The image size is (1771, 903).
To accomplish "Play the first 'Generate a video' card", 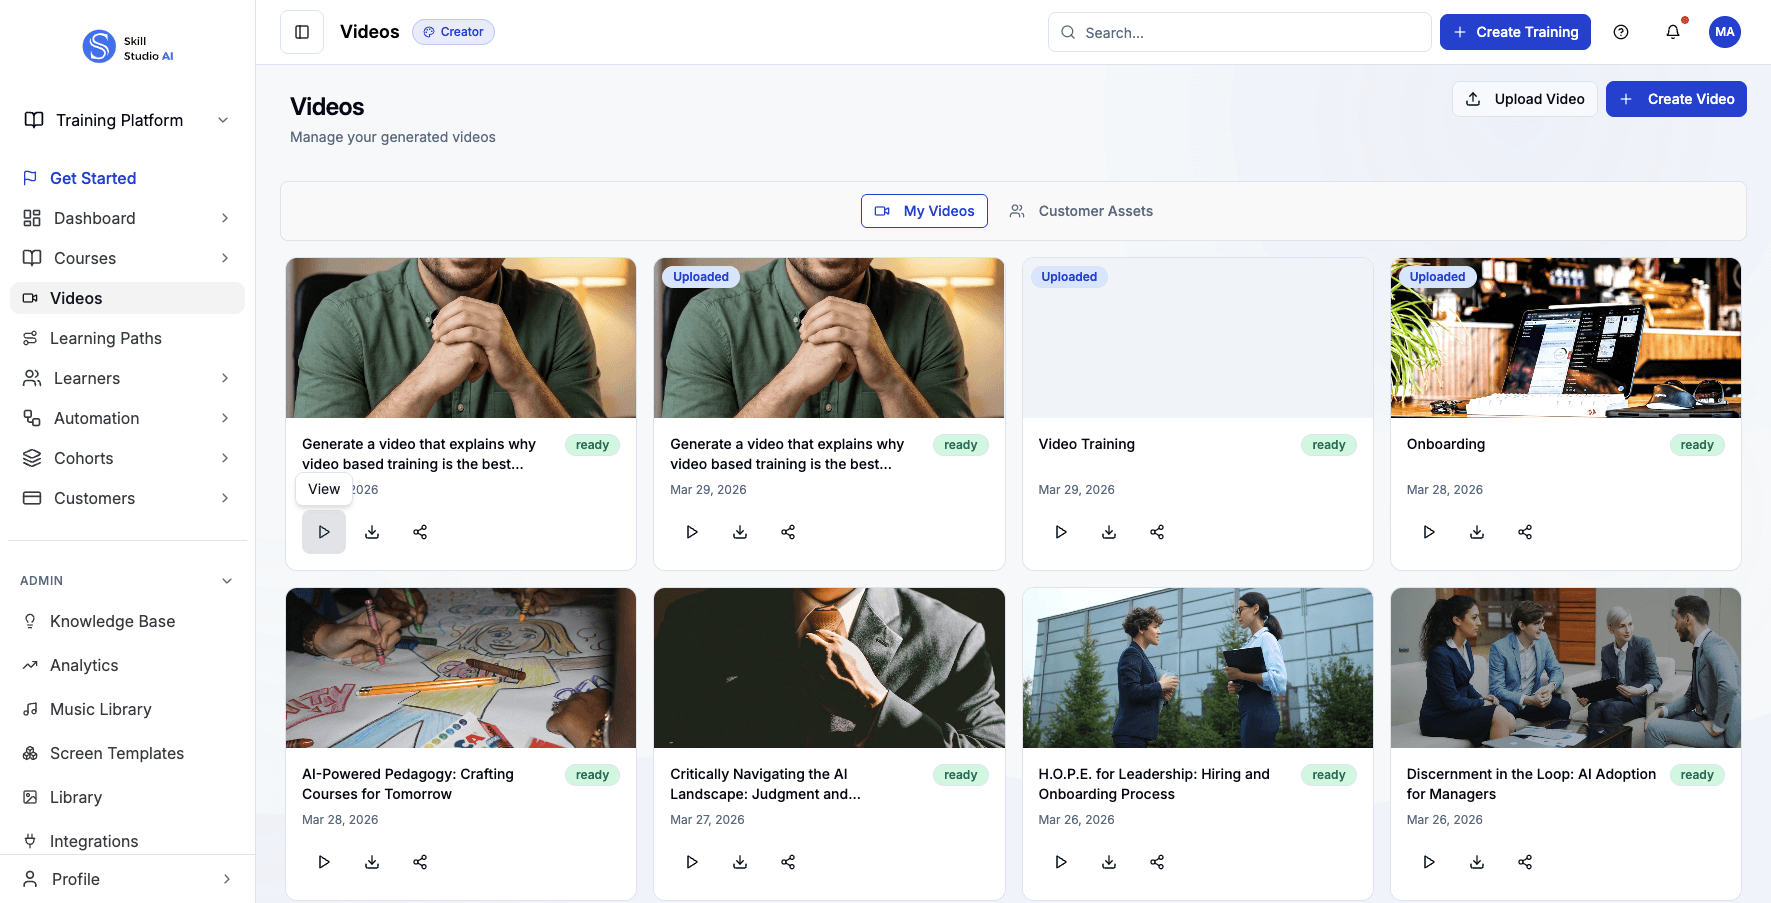I will coord(324,532).
